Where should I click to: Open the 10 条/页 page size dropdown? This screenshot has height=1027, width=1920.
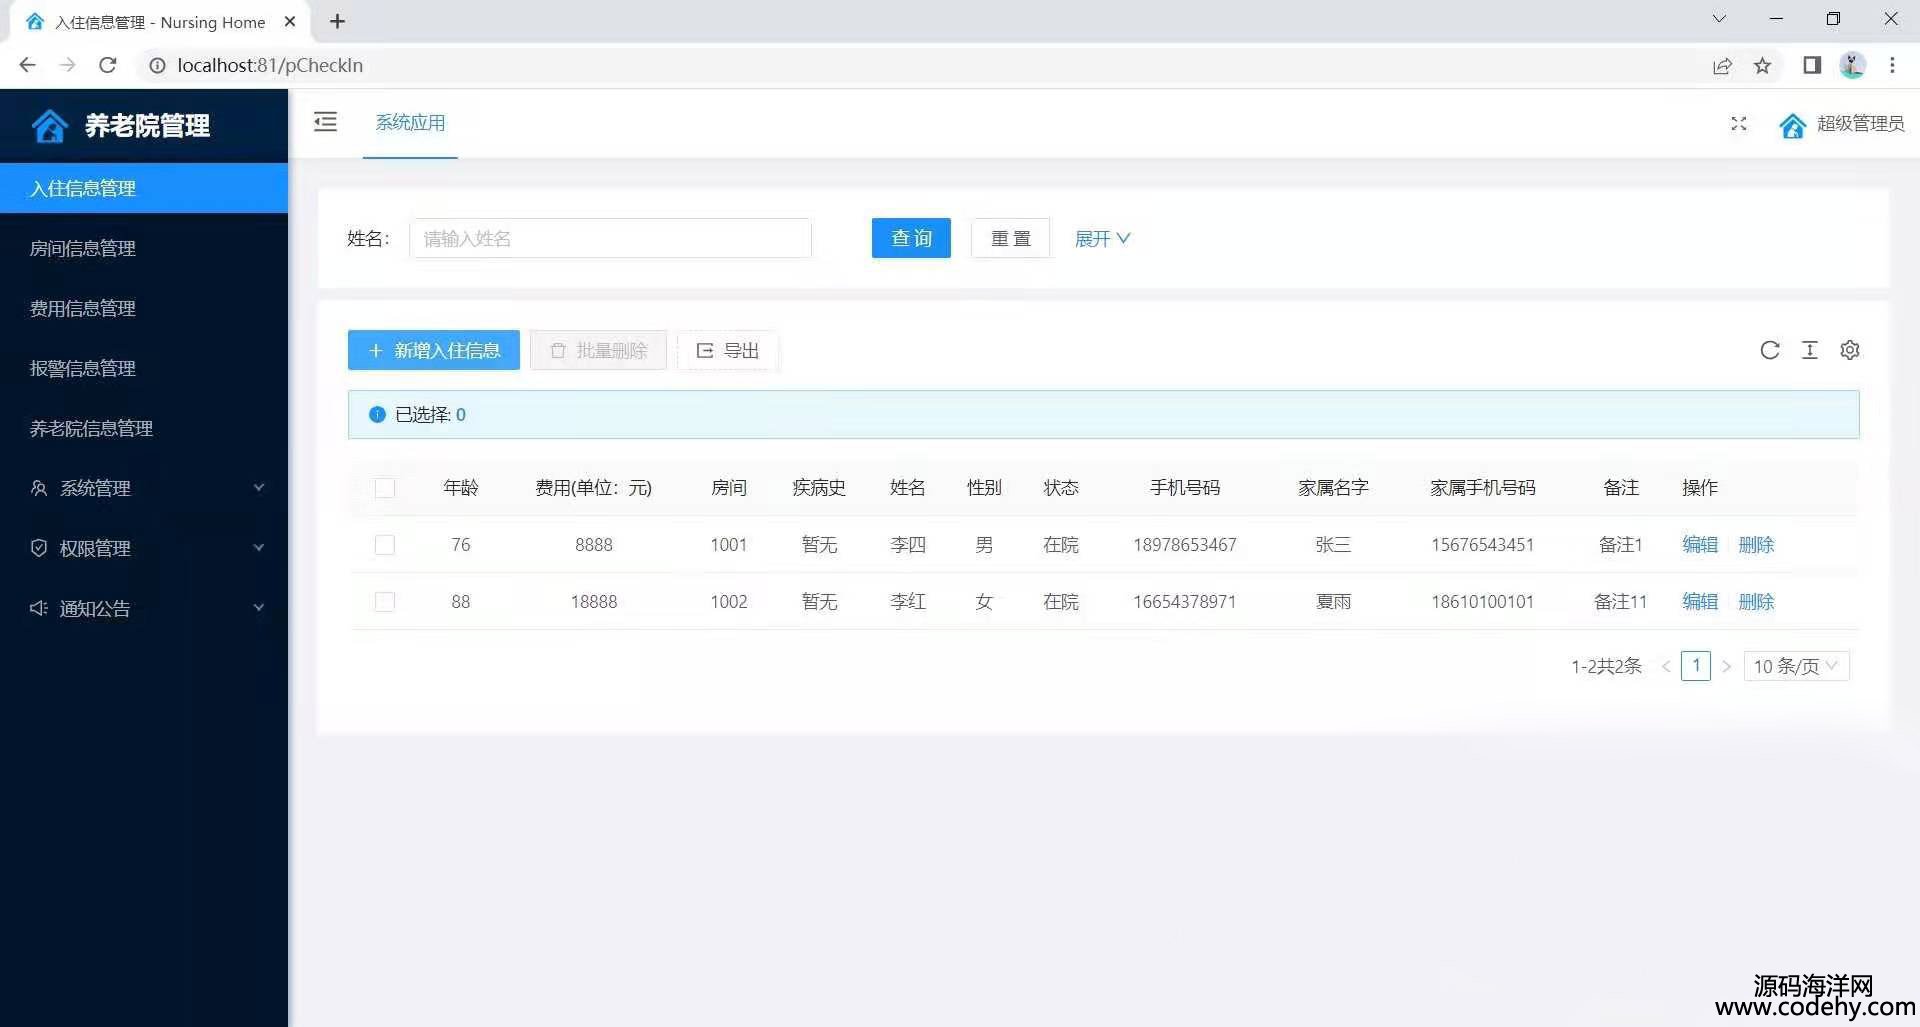[1796, 666]
